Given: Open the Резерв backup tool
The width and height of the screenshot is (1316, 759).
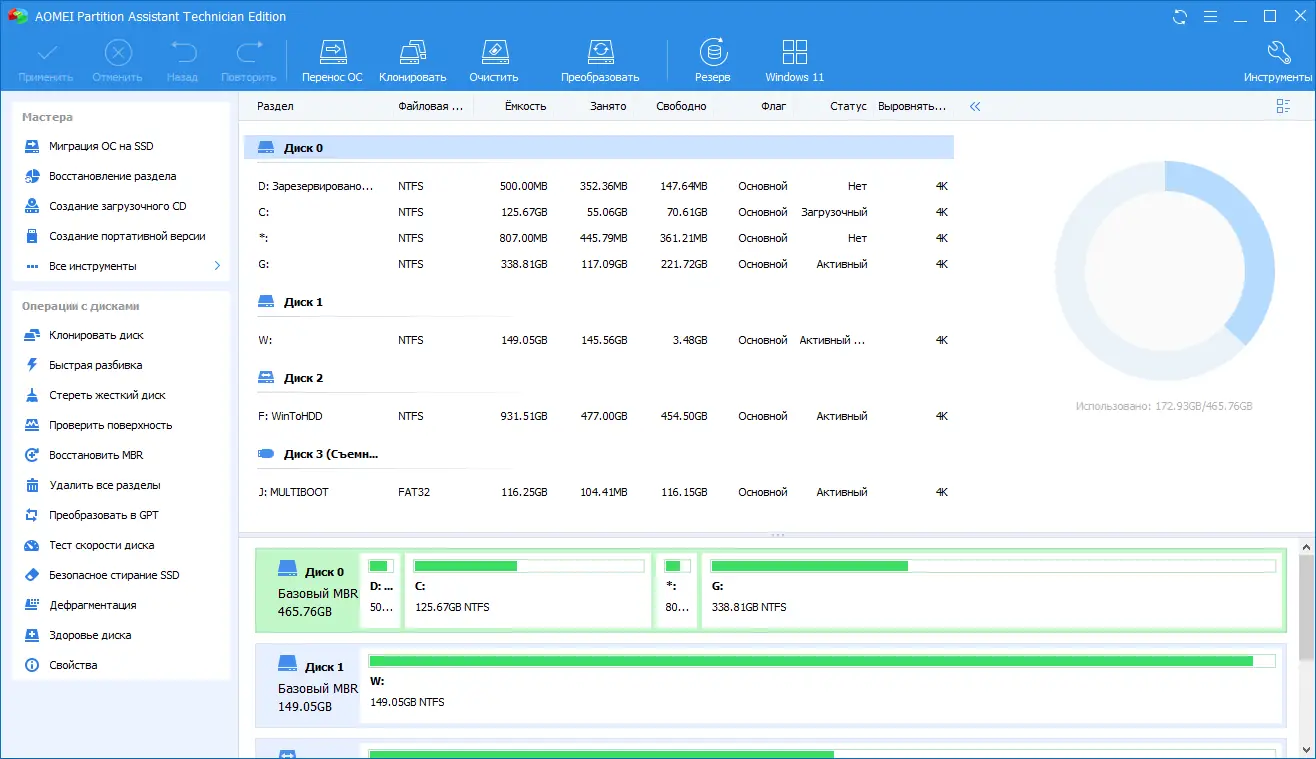Looking at the screenshot, I should [x=713, y=61].
